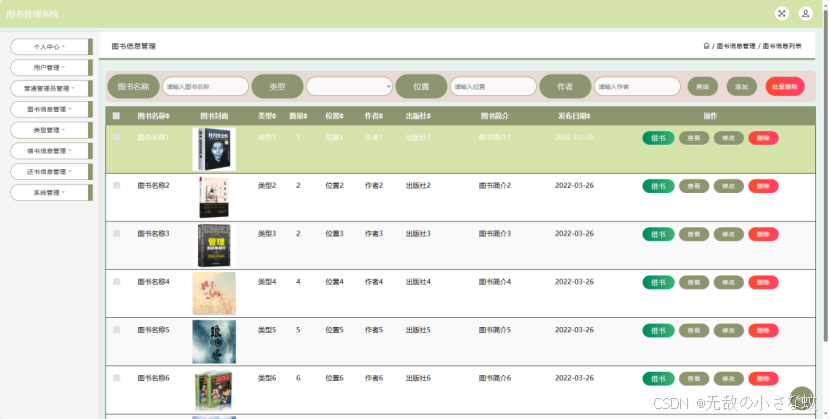Click 修改 for 图书名称3
829x419 pixels.
tap(729, 234)
